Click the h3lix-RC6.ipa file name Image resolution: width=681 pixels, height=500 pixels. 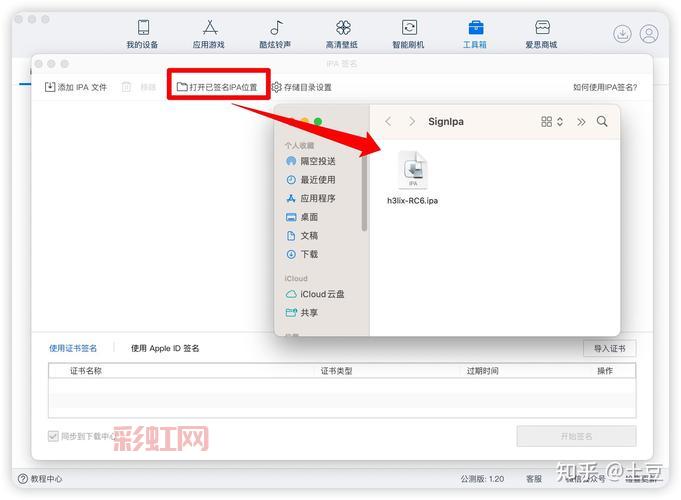413,201
